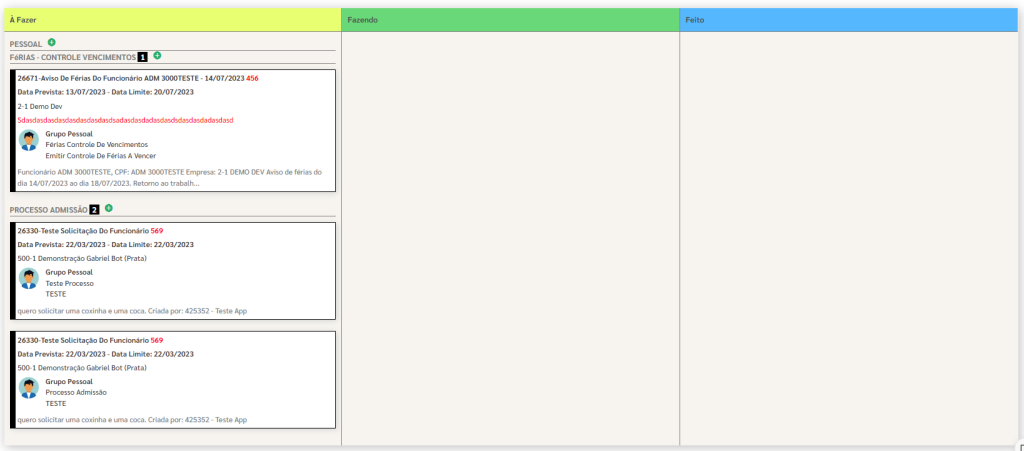Click the Funcionário ADM 3000TESTE description text
1024x451 pixels.
170,178
